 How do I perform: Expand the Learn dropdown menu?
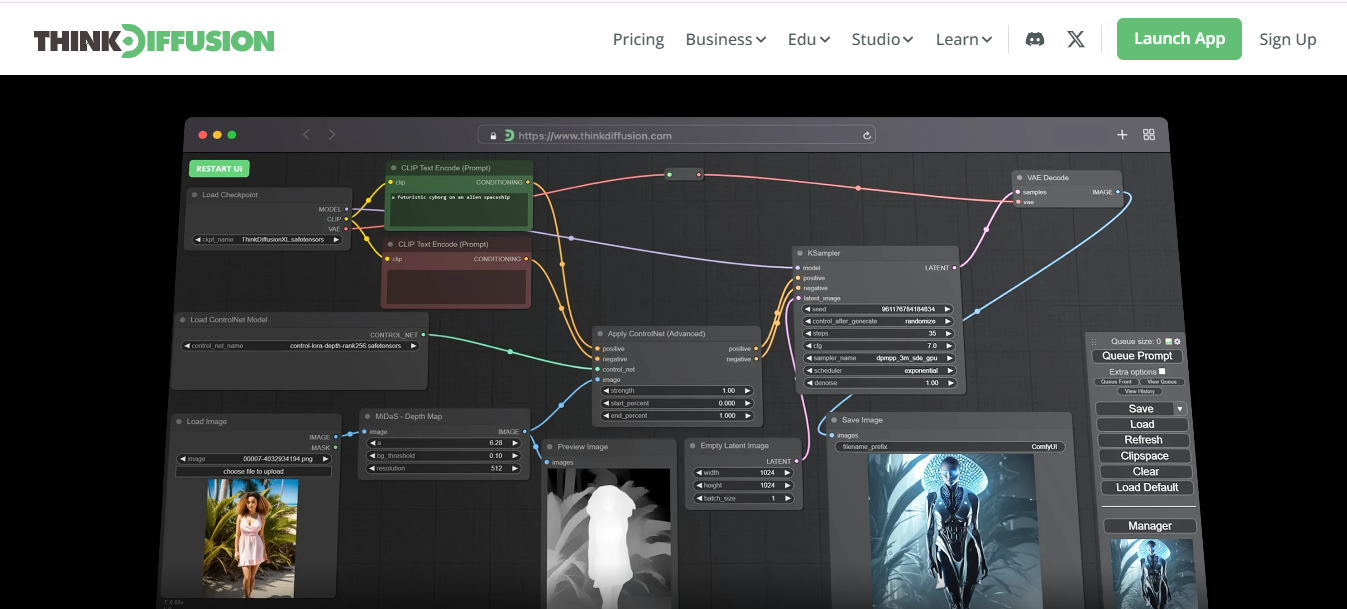tap(964, 39)
